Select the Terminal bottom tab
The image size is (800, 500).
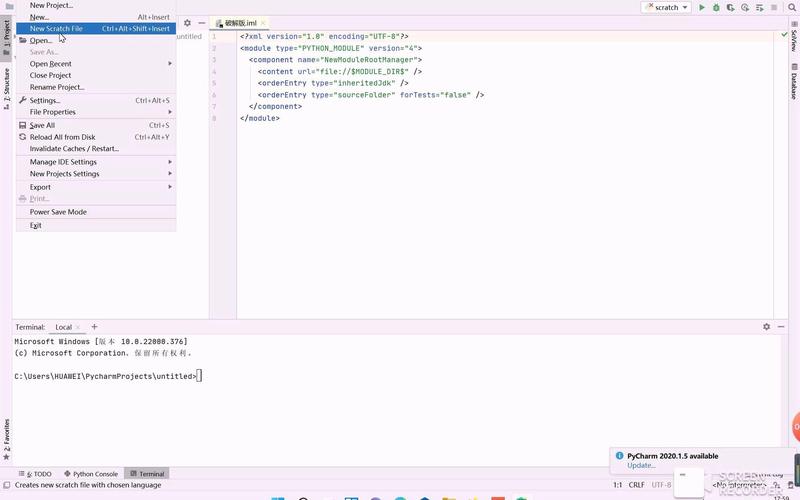[147, 473]
